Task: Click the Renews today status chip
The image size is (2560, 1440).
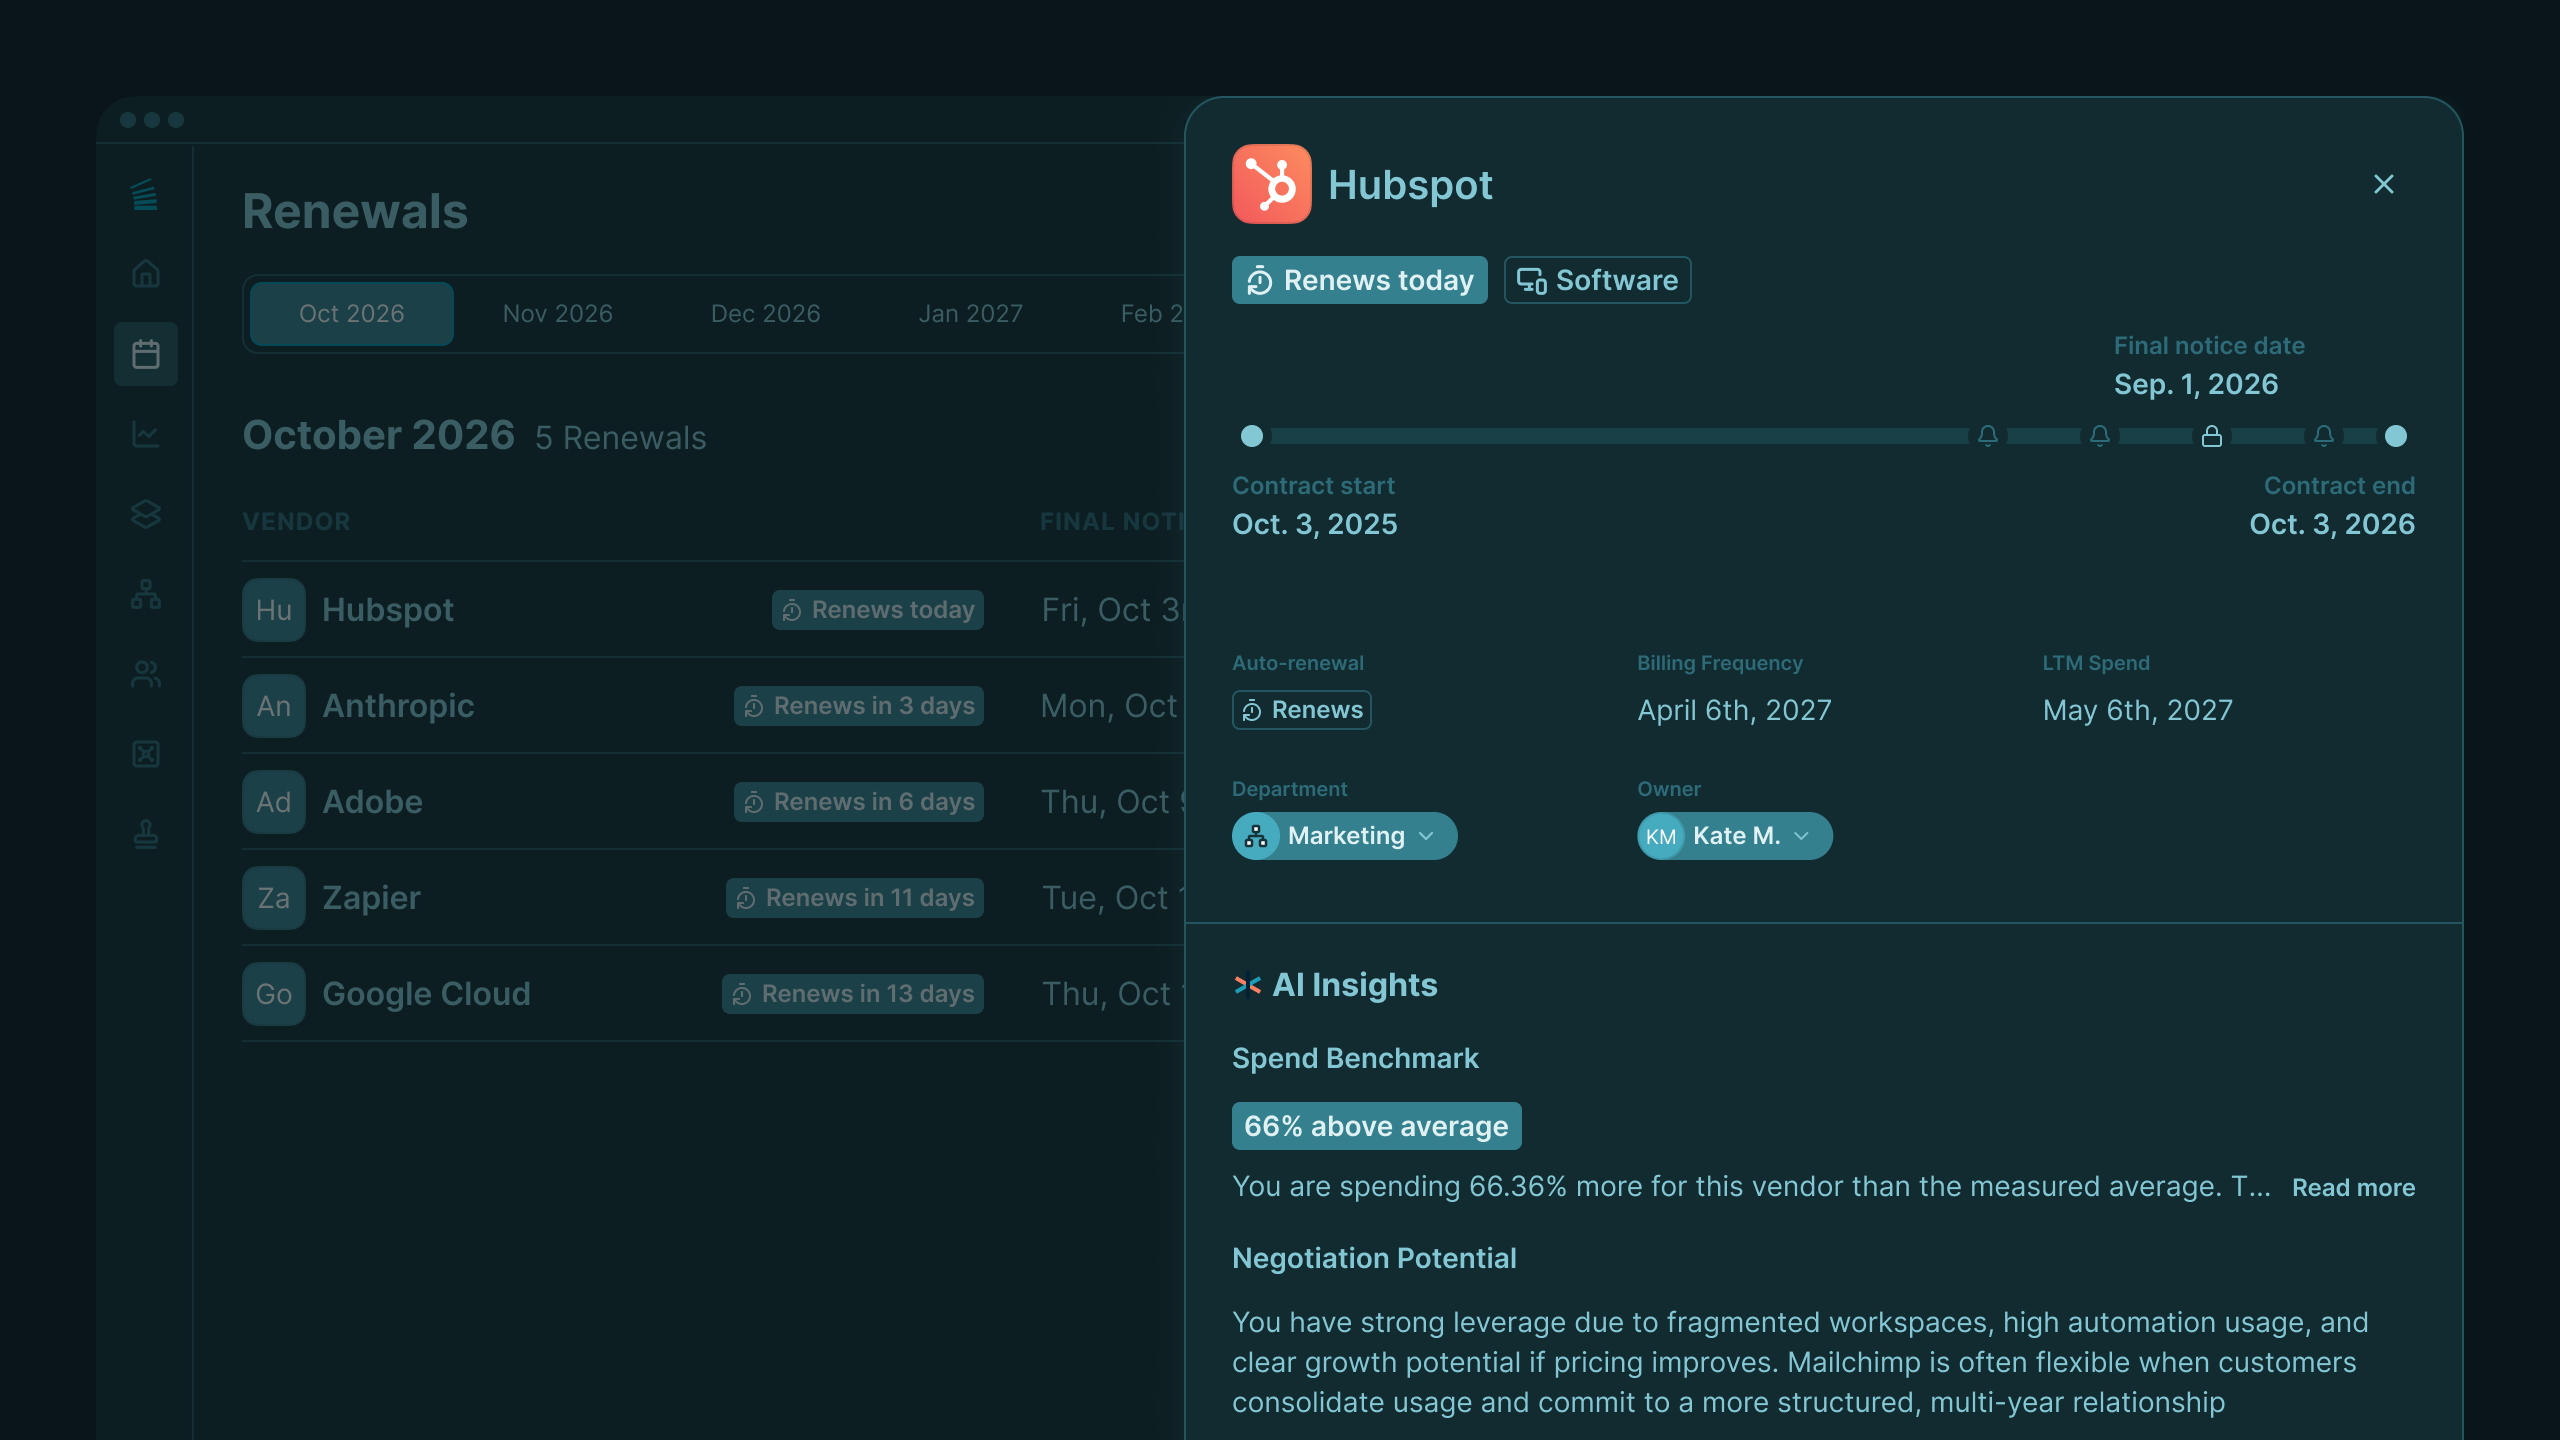Action: 1359,280
